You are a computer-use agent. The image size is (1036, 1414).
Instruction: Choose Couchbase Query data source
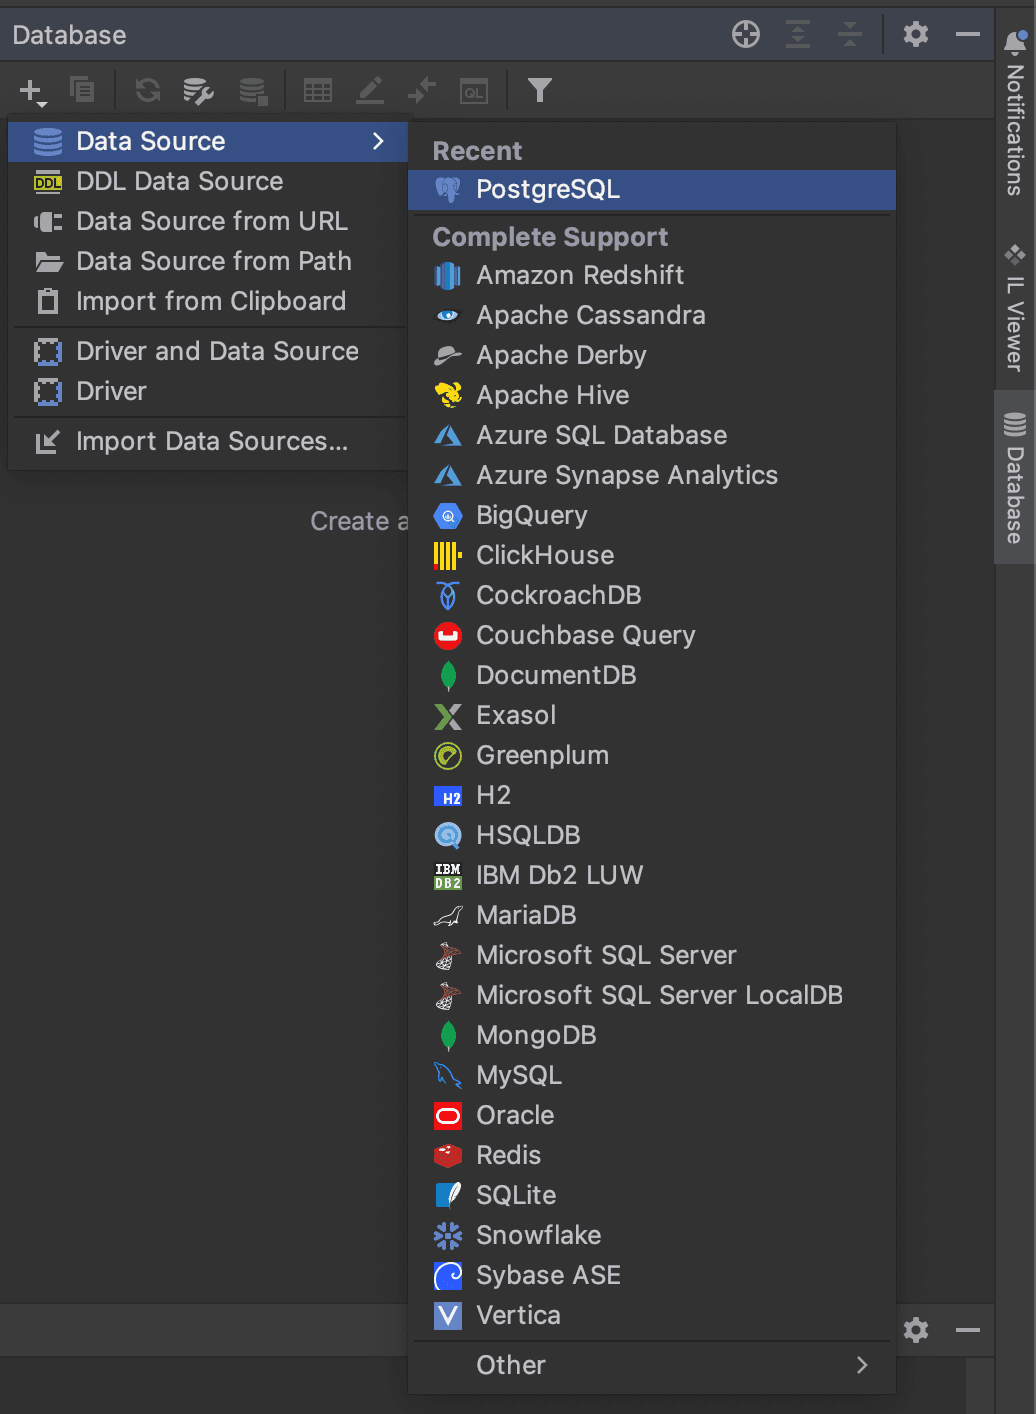coord(652,635)
